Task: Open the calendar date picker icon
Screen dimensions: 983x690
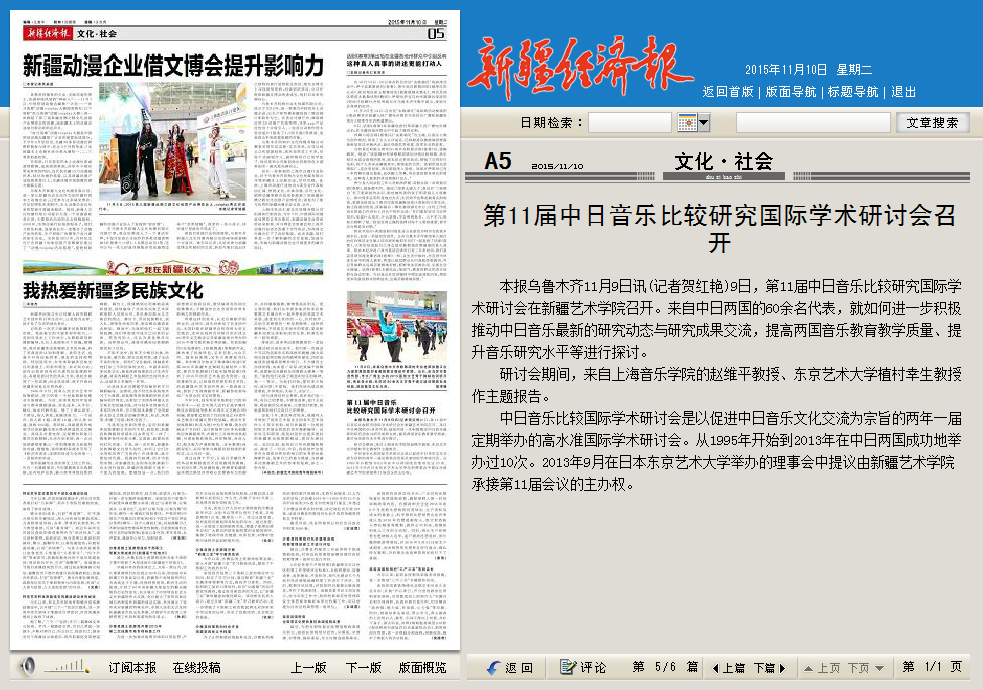Action: tap(688, 123)
